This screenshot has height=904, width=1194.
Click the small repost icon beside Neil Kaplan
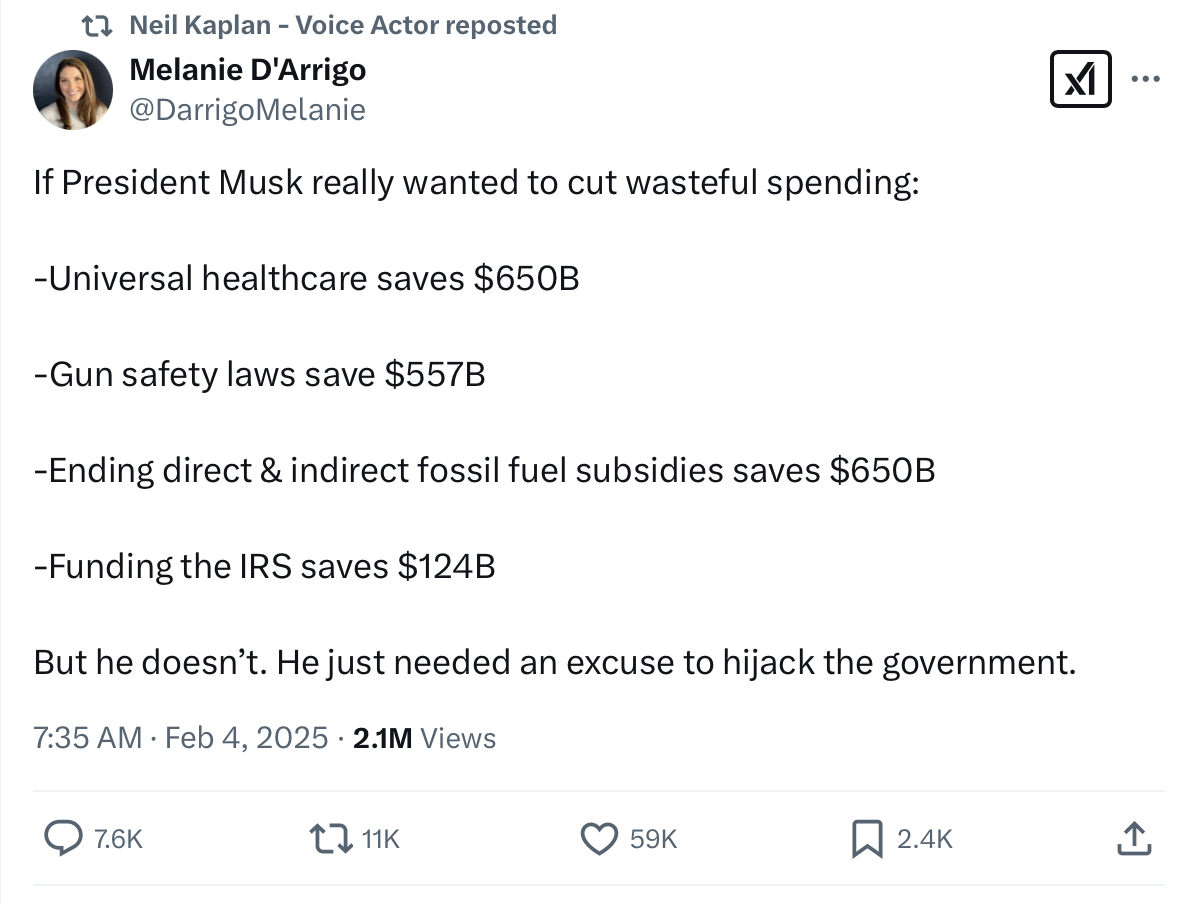click(97, 27)
